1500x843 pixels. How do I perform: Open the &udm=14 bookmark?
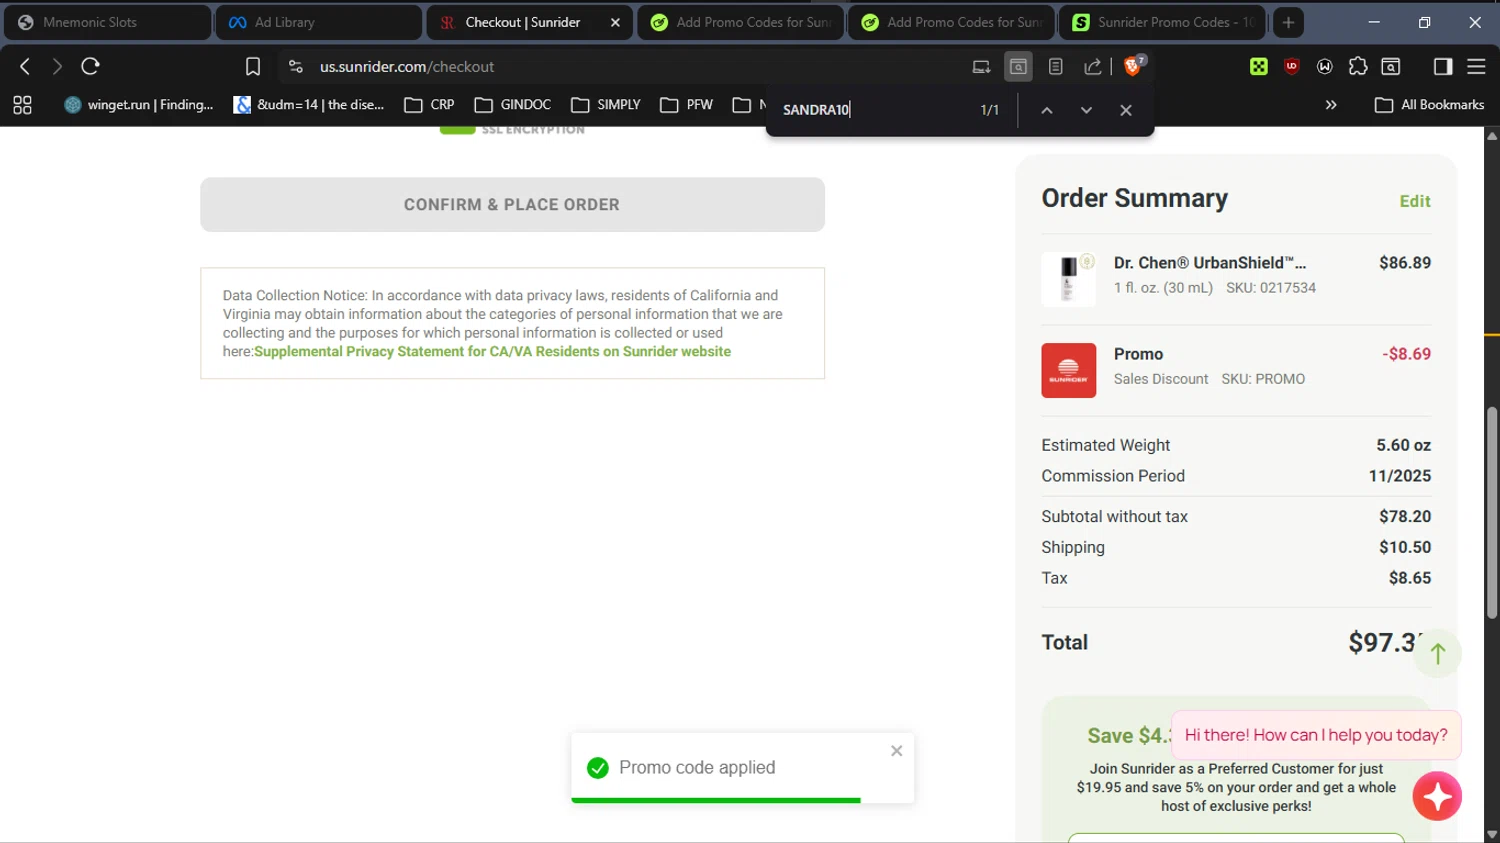tap(309, 105)
